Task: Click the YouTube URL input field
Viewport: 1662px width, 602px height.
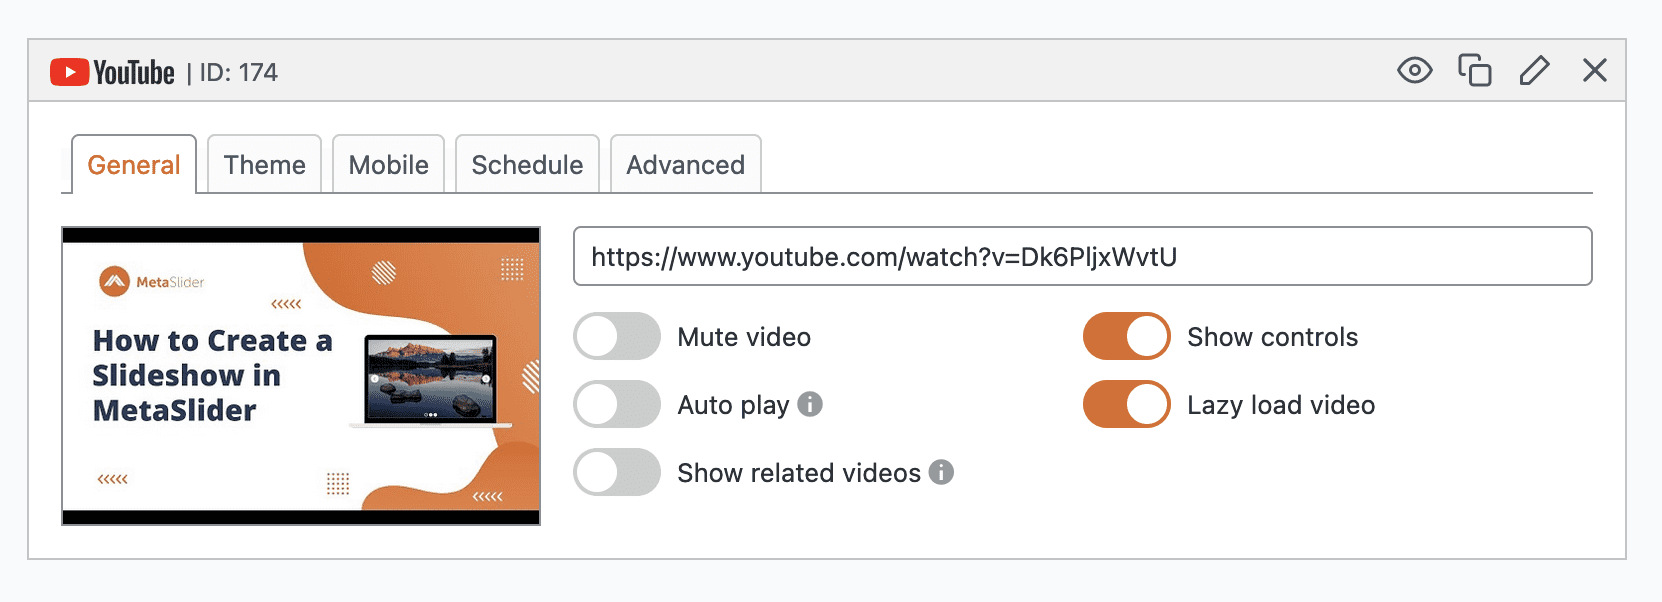Action: tap(1082, 257)
